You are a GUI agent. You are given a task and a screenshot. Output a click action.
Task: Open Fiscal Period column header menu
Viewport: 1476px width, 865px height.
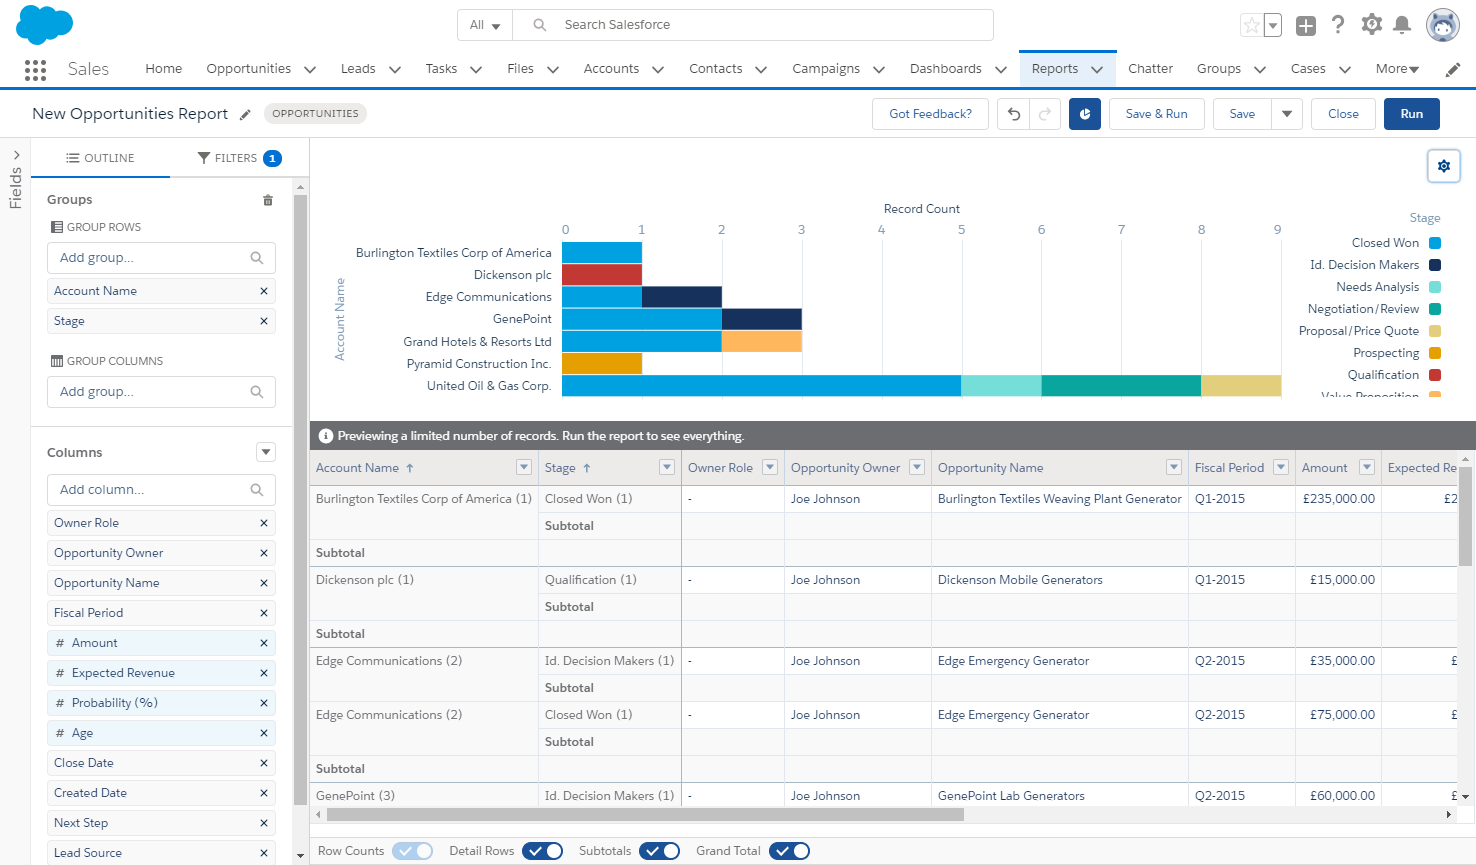[x=1281, y=467]
